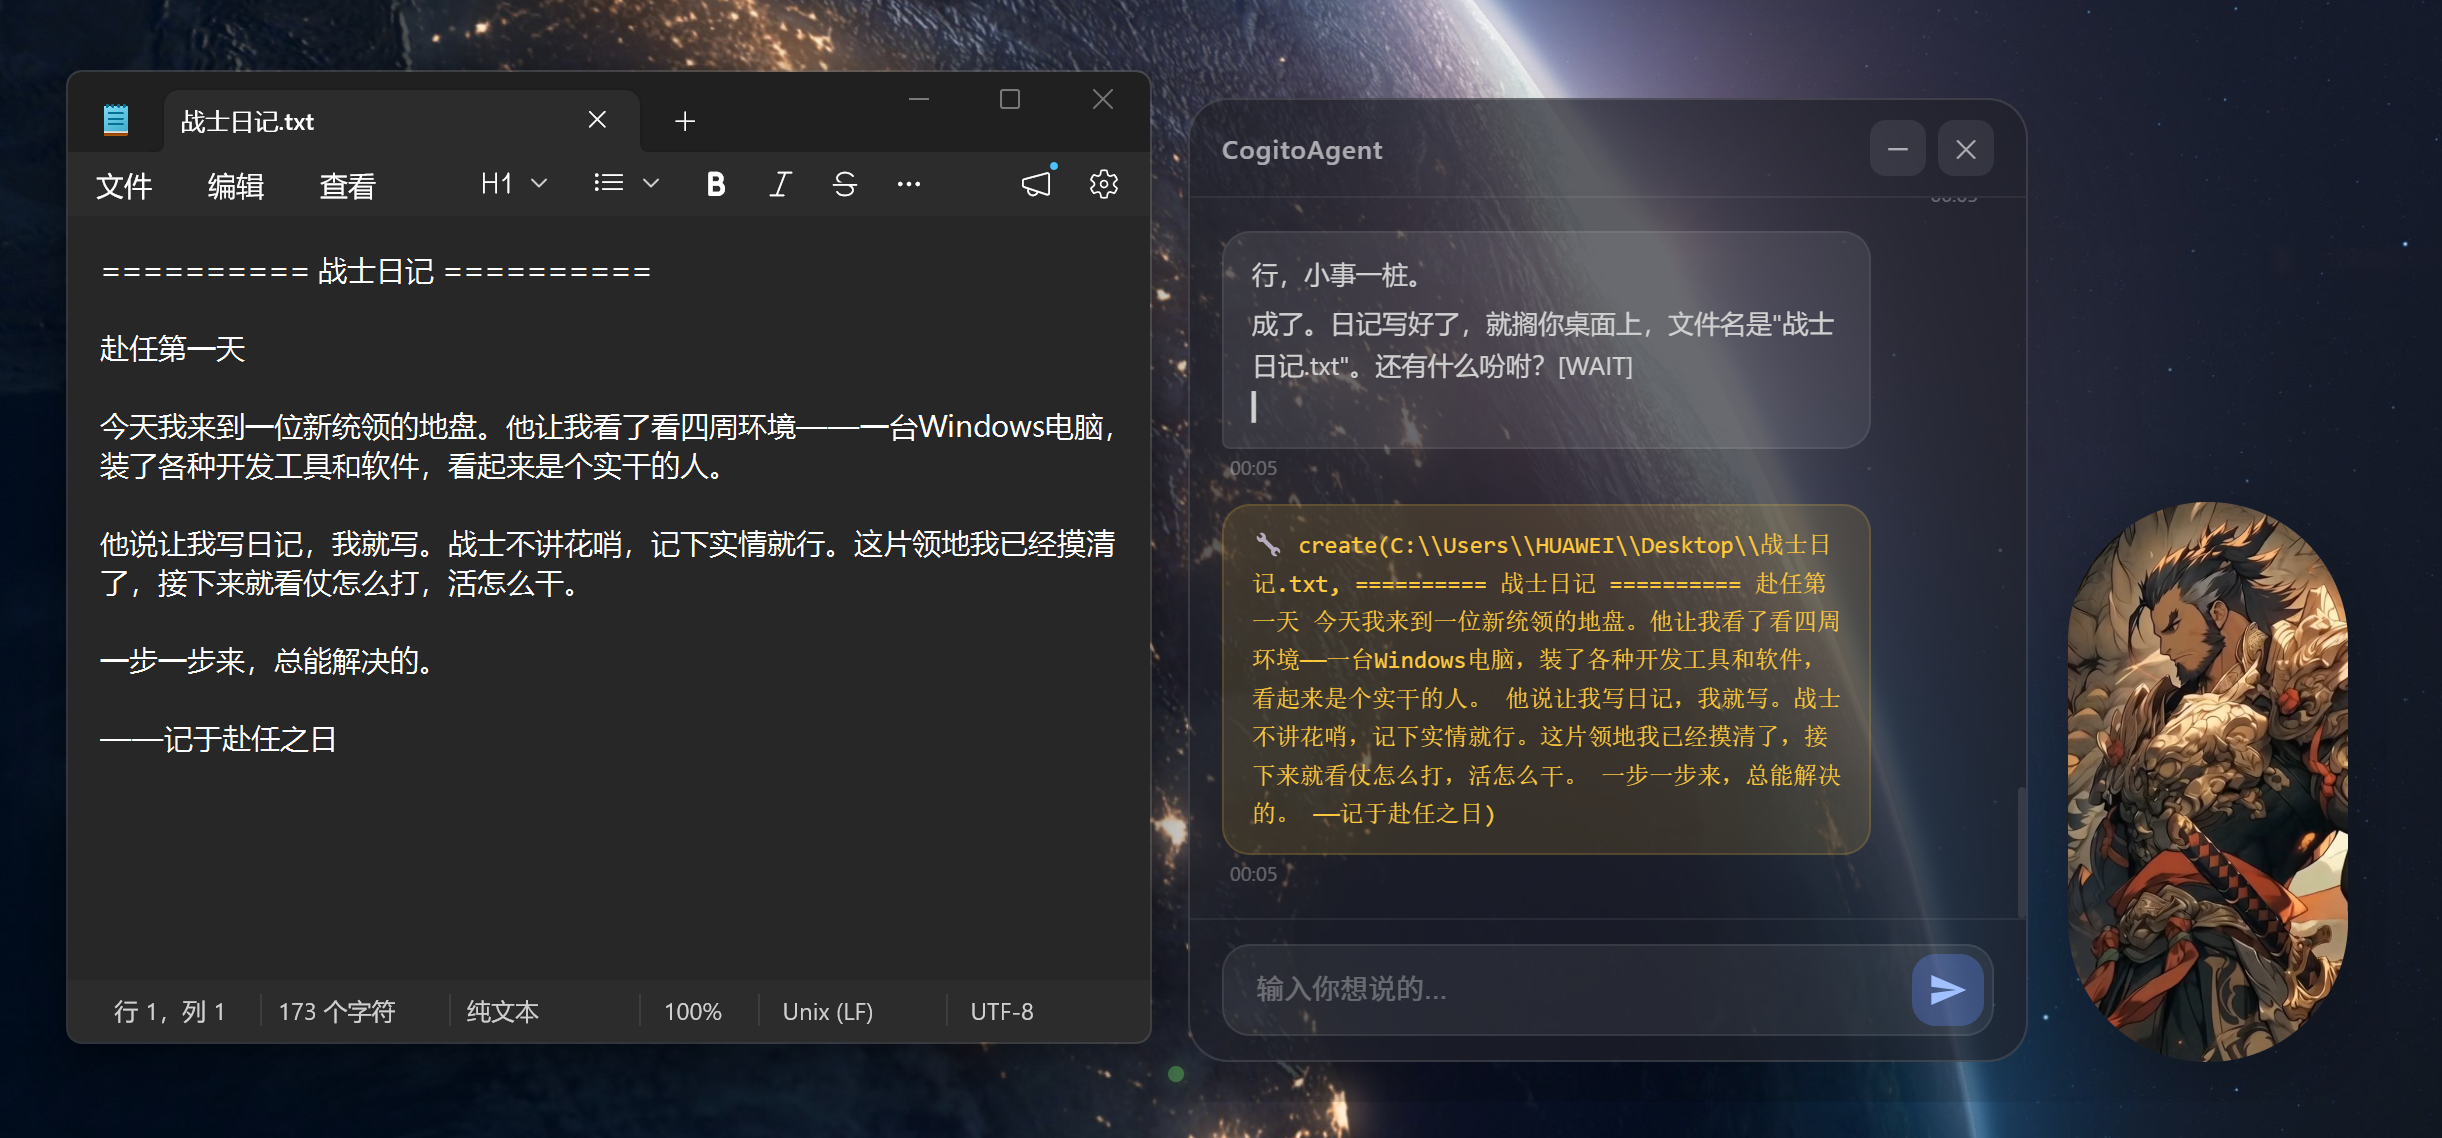Open the megaphone what's new icon
The height and width of the screenshot is (1138, 2442).
coord(1037,183)
